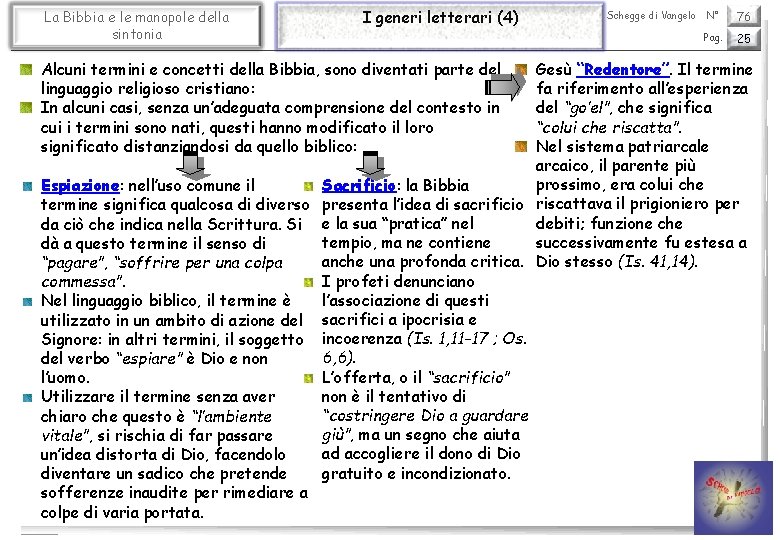
Task: Open the "Redentore" hyperlink
Action: click(623, 70)
